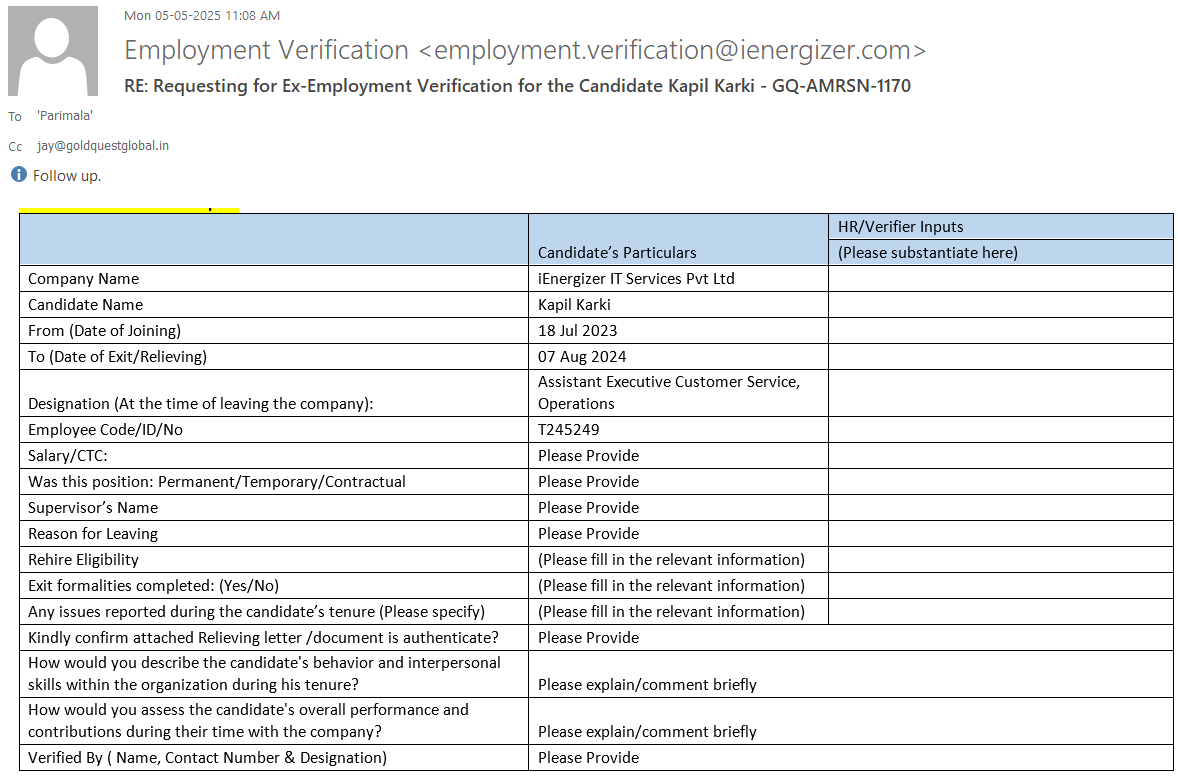Click empty HR input cell for Company Name
This screenshot has width=1178, height=781.
pyautogui.click(x=1000, y=279)
